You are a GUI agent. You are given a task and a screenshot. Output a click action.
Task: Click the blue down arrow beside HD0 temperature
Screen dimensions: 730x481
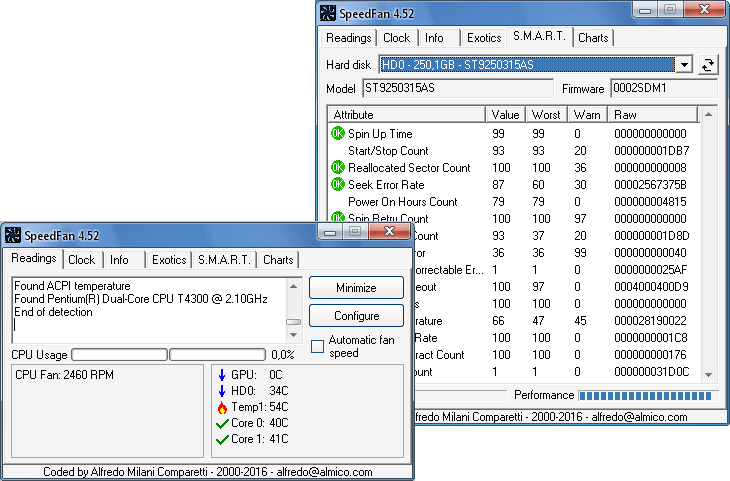pyautogui.click(x=222, y=391)
